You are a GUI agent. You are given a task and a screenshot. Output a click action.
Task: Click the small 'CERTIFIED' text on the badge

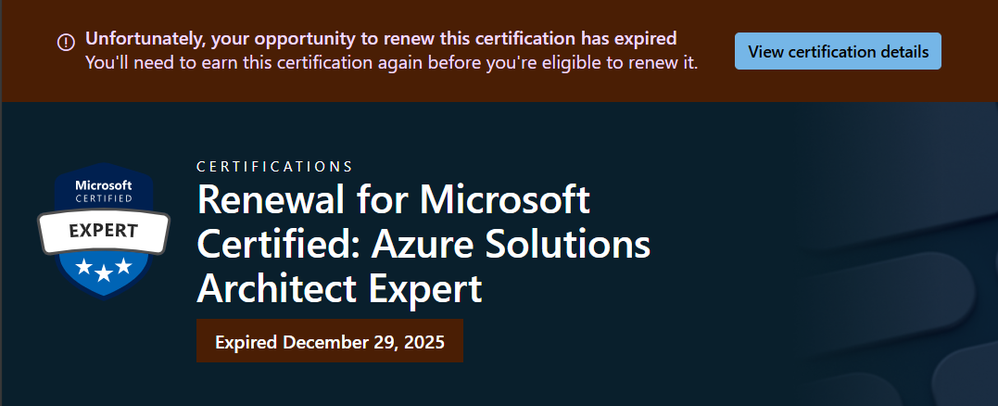click(x=103, y=198)
